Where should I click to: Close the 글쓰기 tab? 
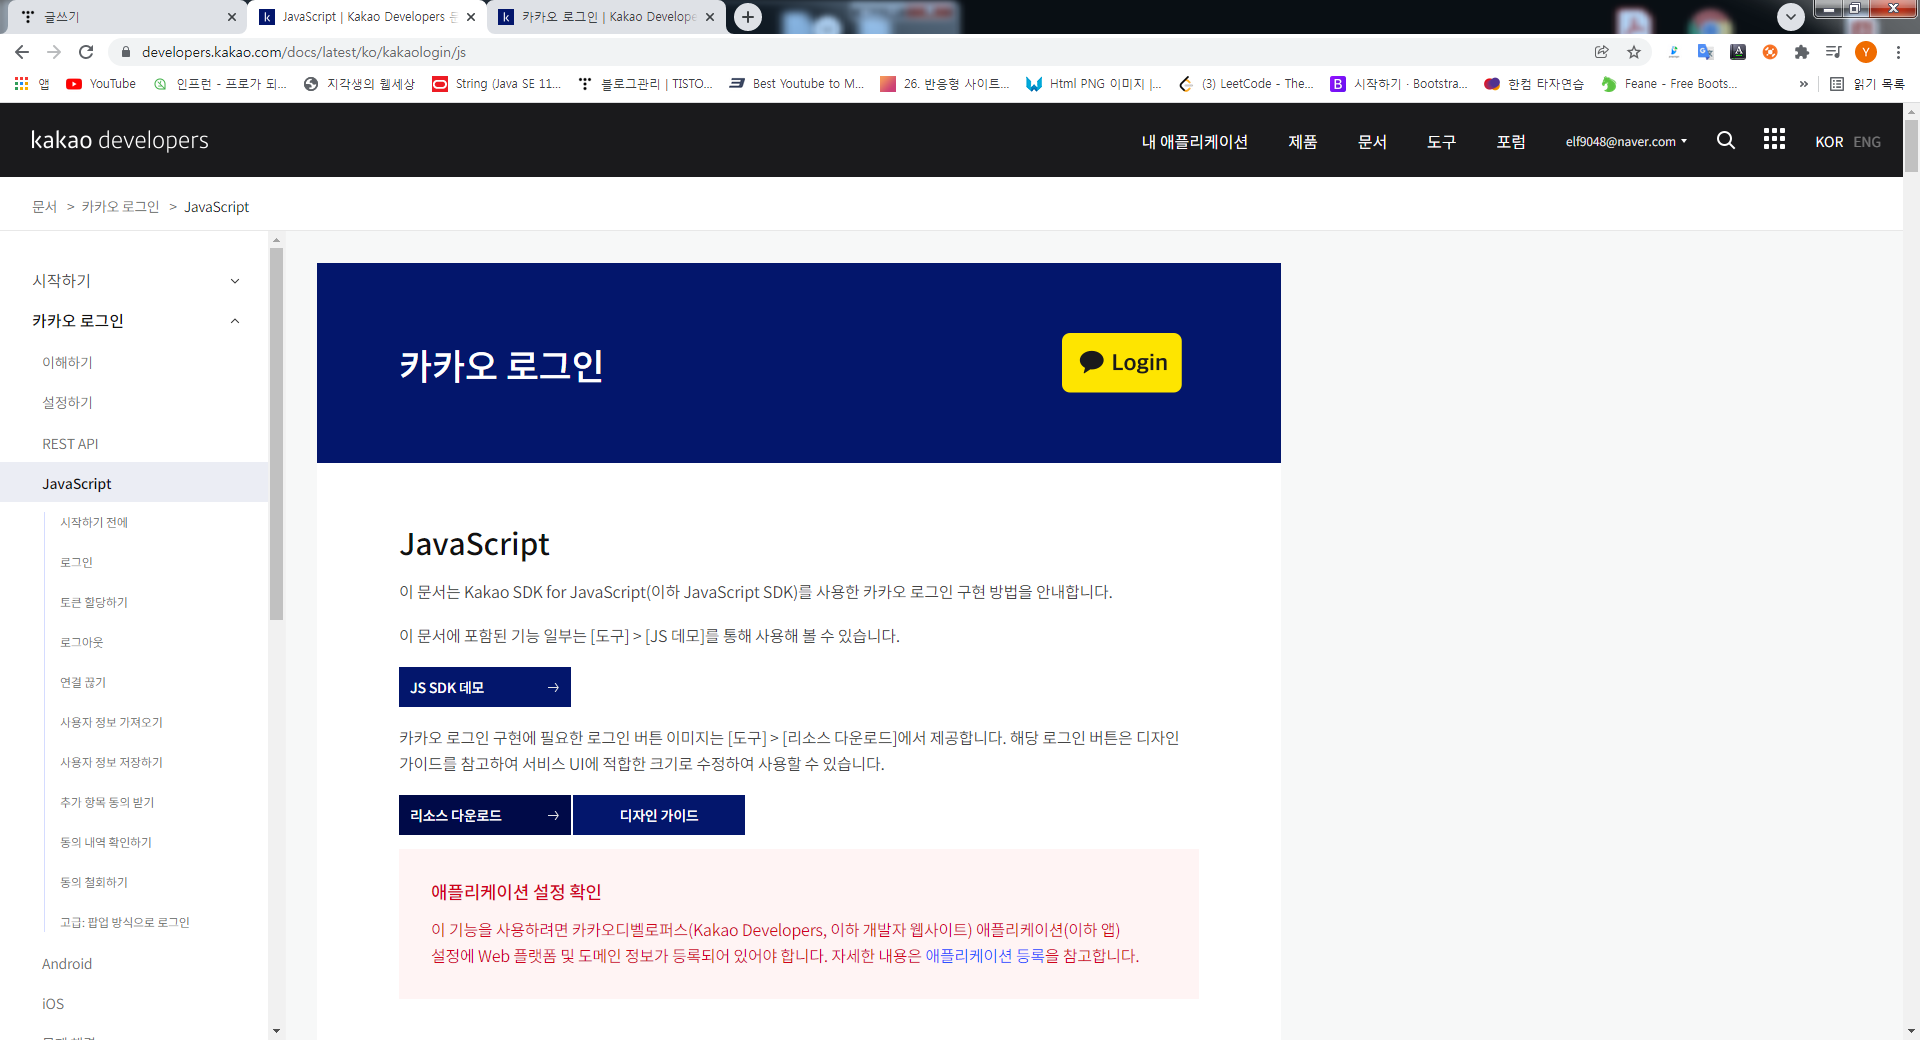coord(232,17)
